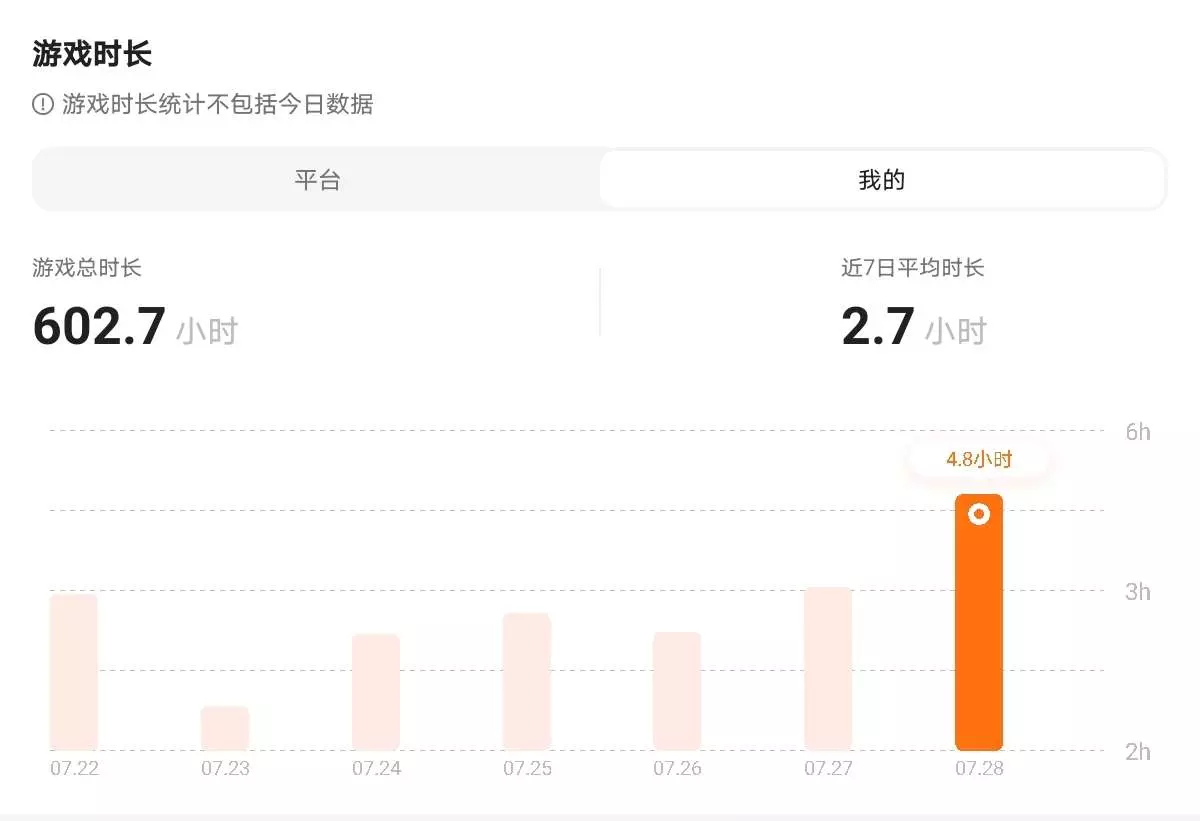Tap the highlighted orange 07.28 bar
This screenshot has width=1200, height=821.
click(979, 622)
